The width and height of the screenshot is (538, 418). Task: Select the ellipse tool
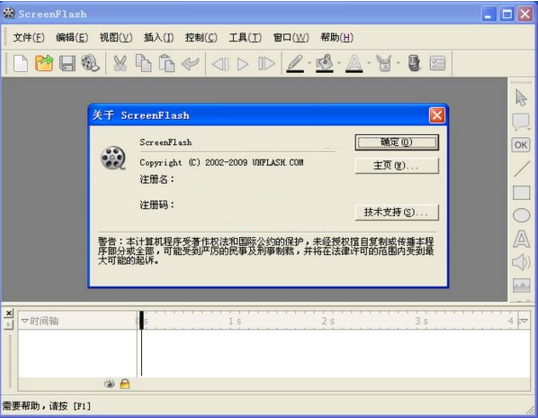point(522,216)
